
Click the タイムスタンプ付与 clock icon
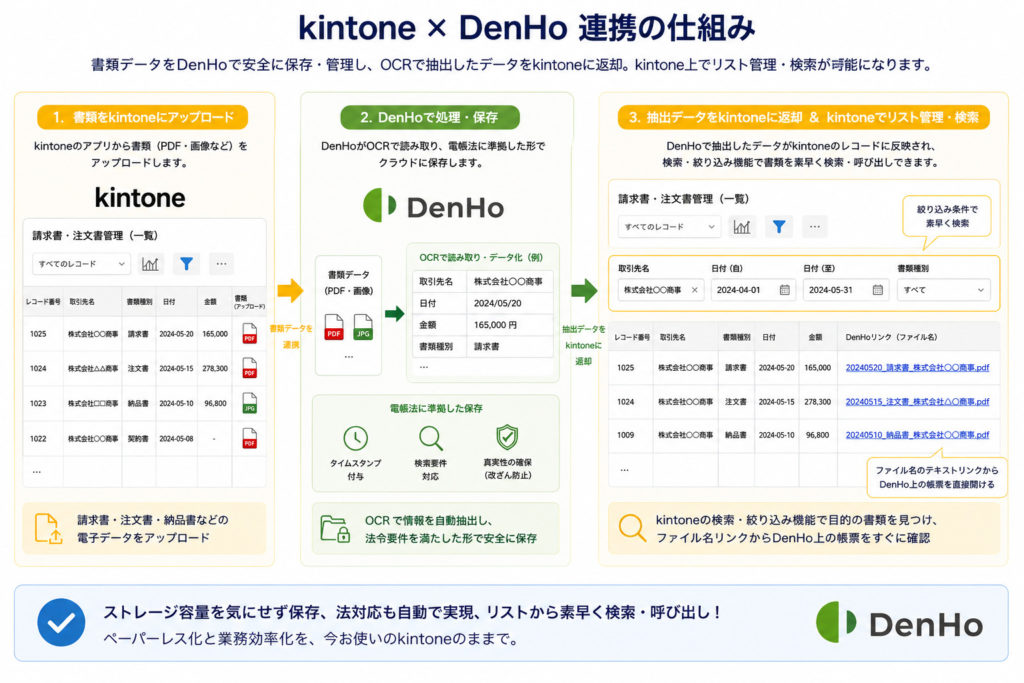(355, 438)
